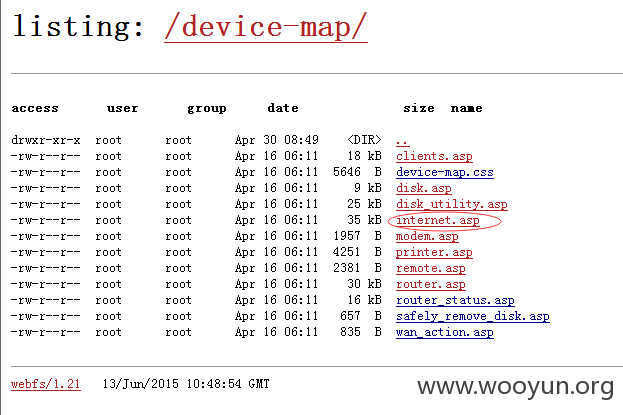This screenshot has height=415, width=623.
Task: Select the 'user' column header
Action: [x=122, y=108]
